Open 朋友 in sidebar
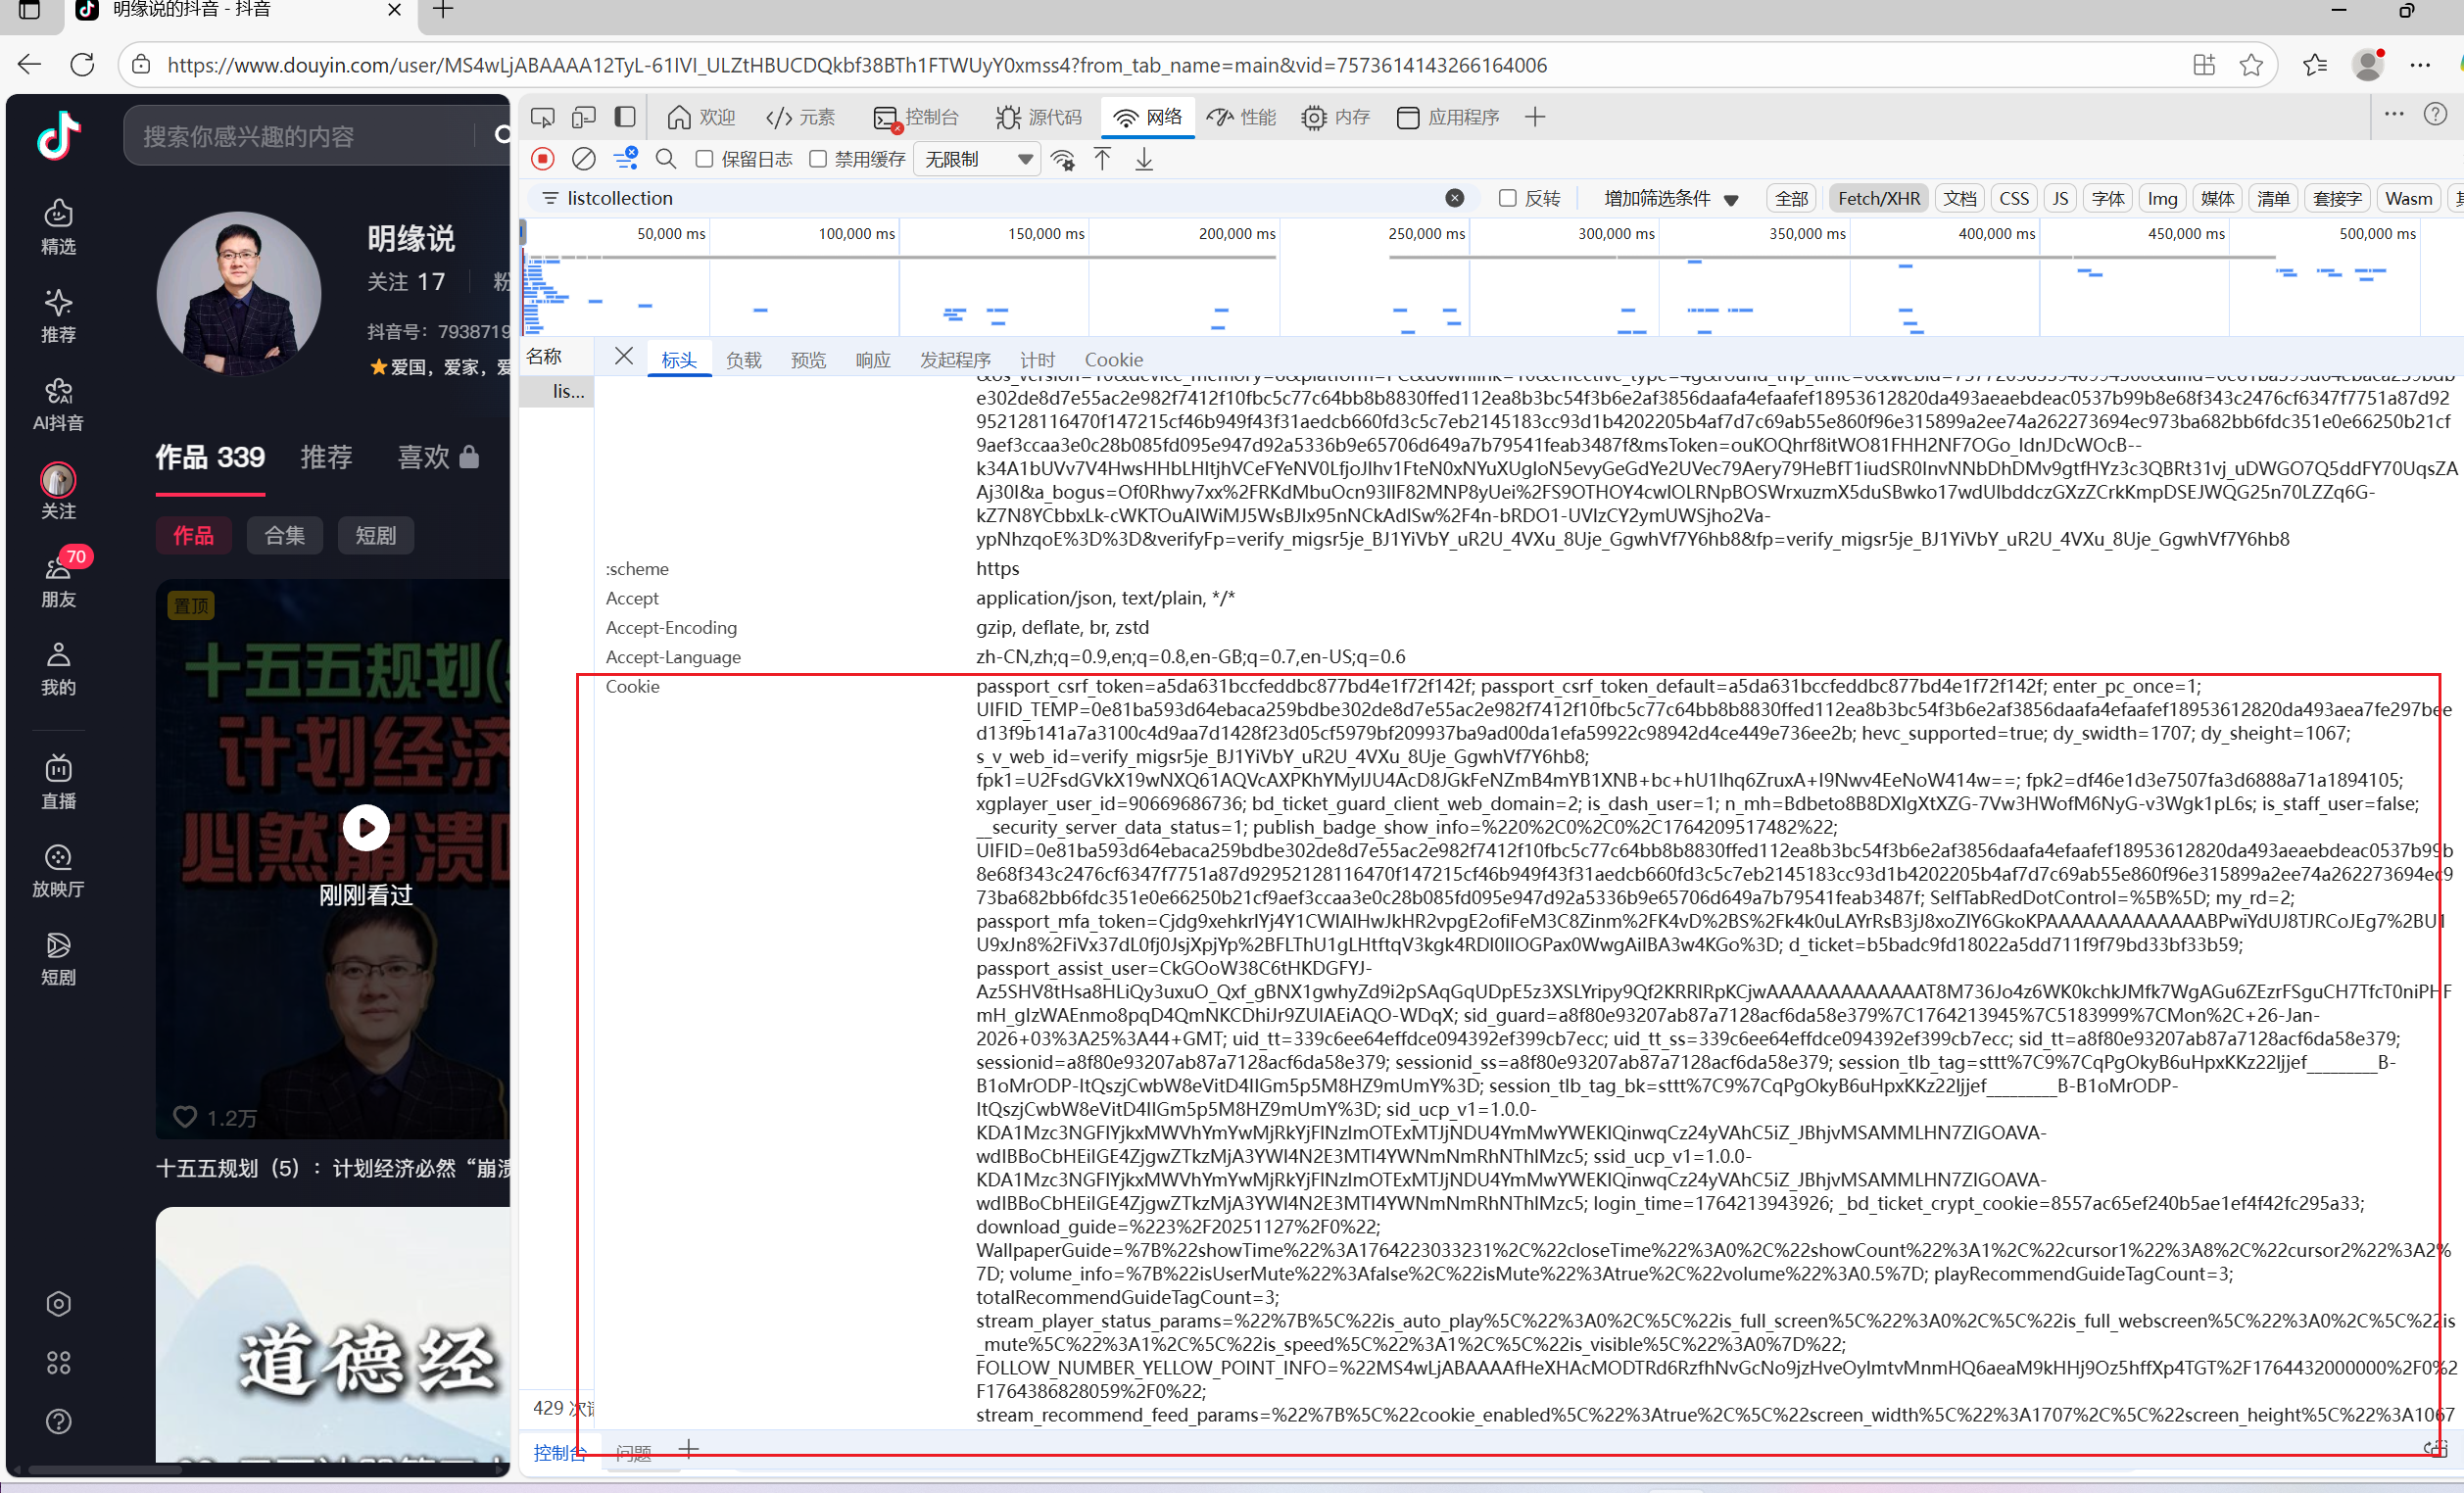The height and width of the screenshot is (1493, 2464). pos(58,580)
